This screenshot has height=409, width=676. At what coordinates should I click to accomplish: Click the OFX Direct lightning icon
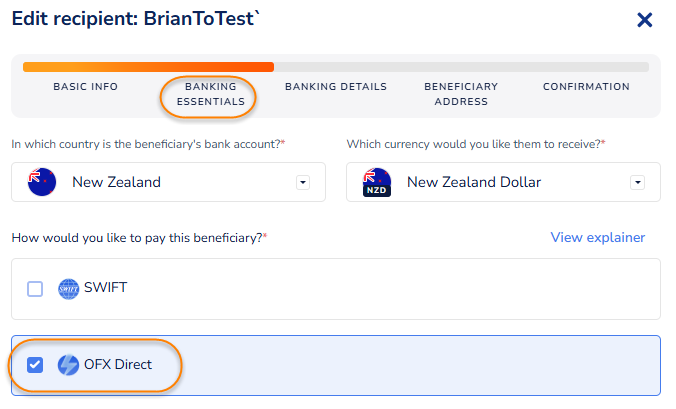68,365
